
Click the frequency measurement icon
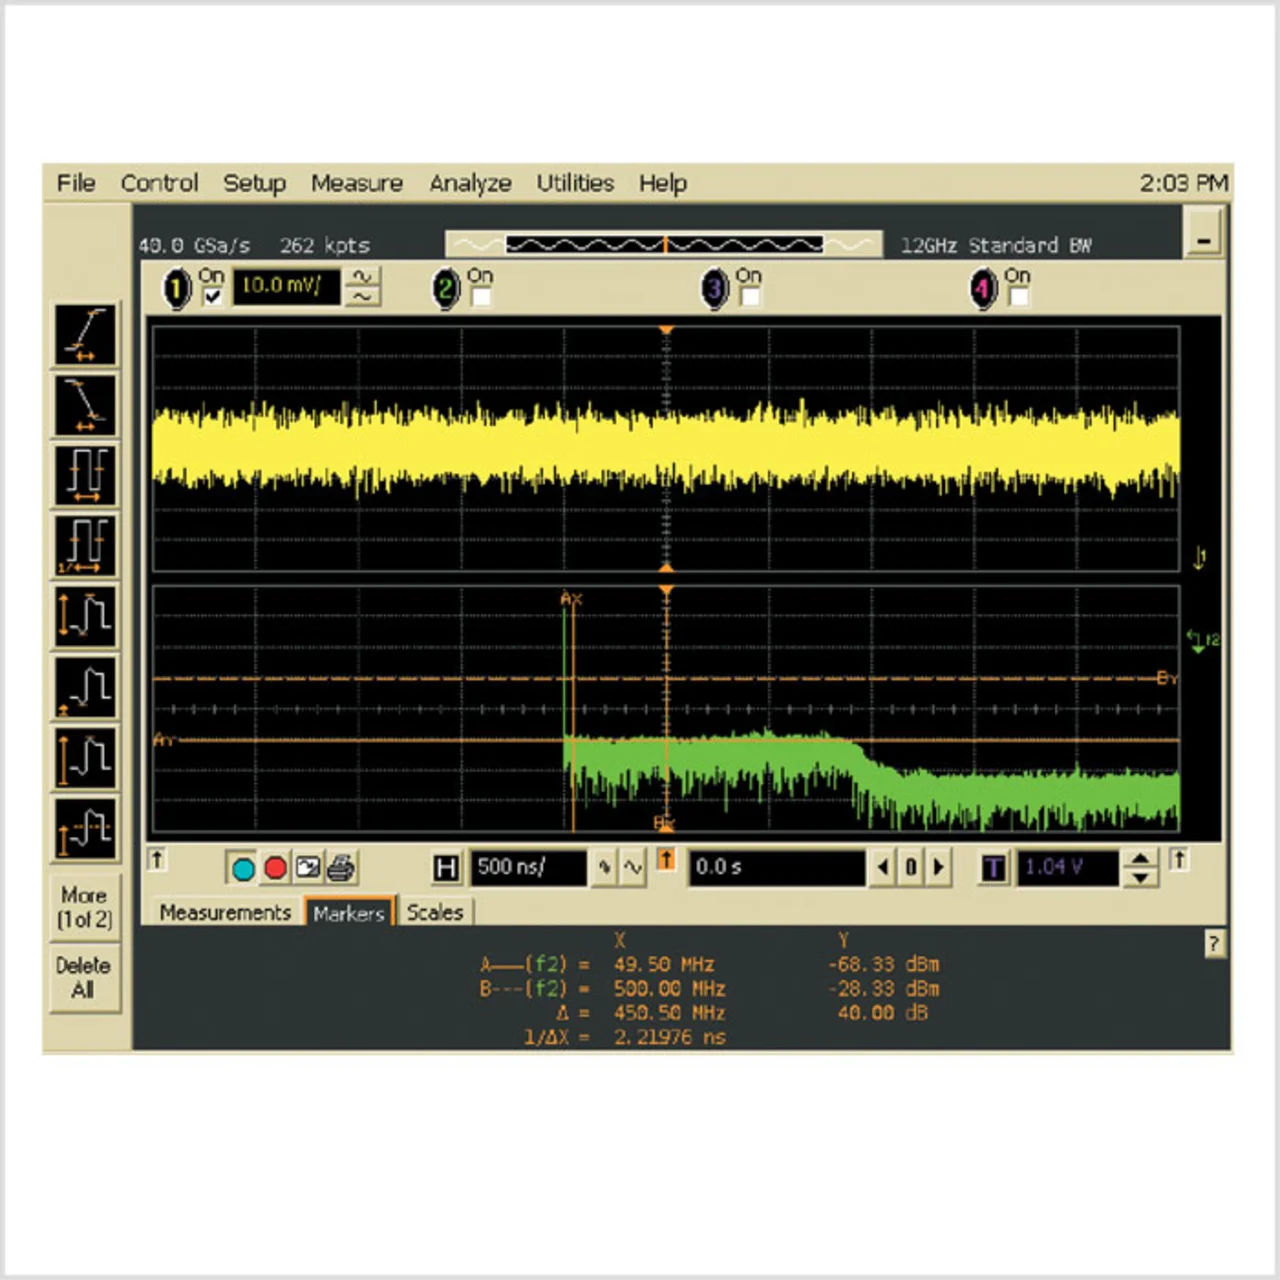85,546
